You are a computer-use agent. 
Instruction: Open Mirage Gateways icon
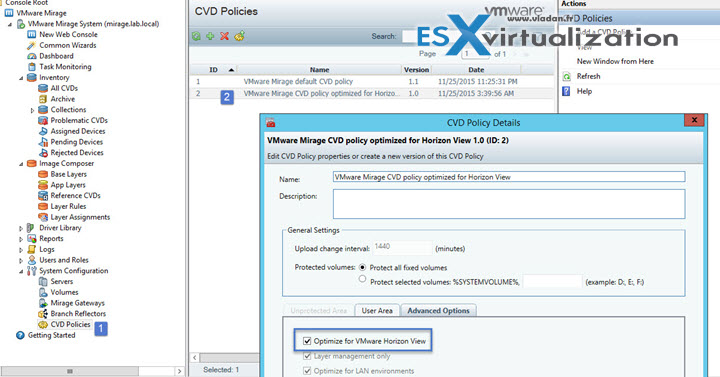(43, 303)
